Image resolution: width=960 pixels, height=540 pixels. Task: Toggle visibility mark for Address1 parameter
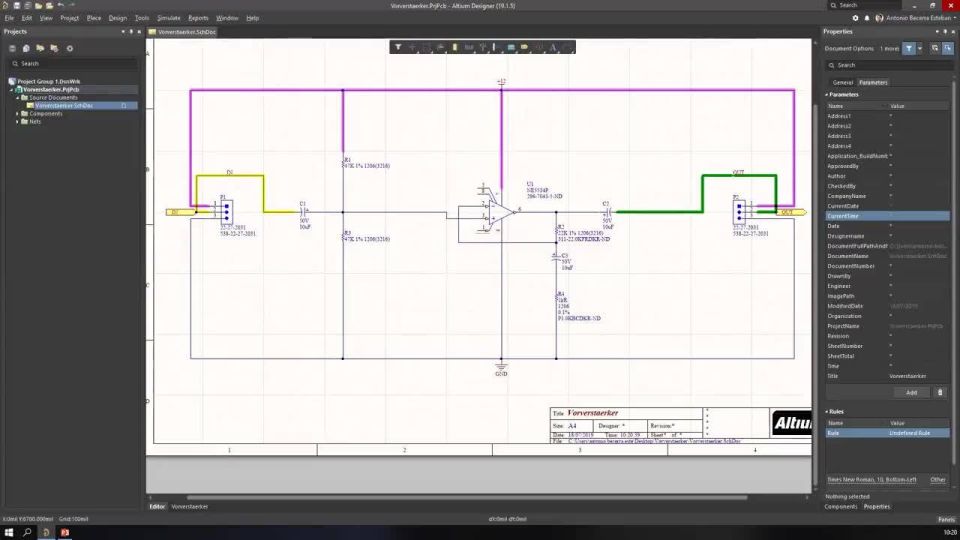(x=891, y=116)
